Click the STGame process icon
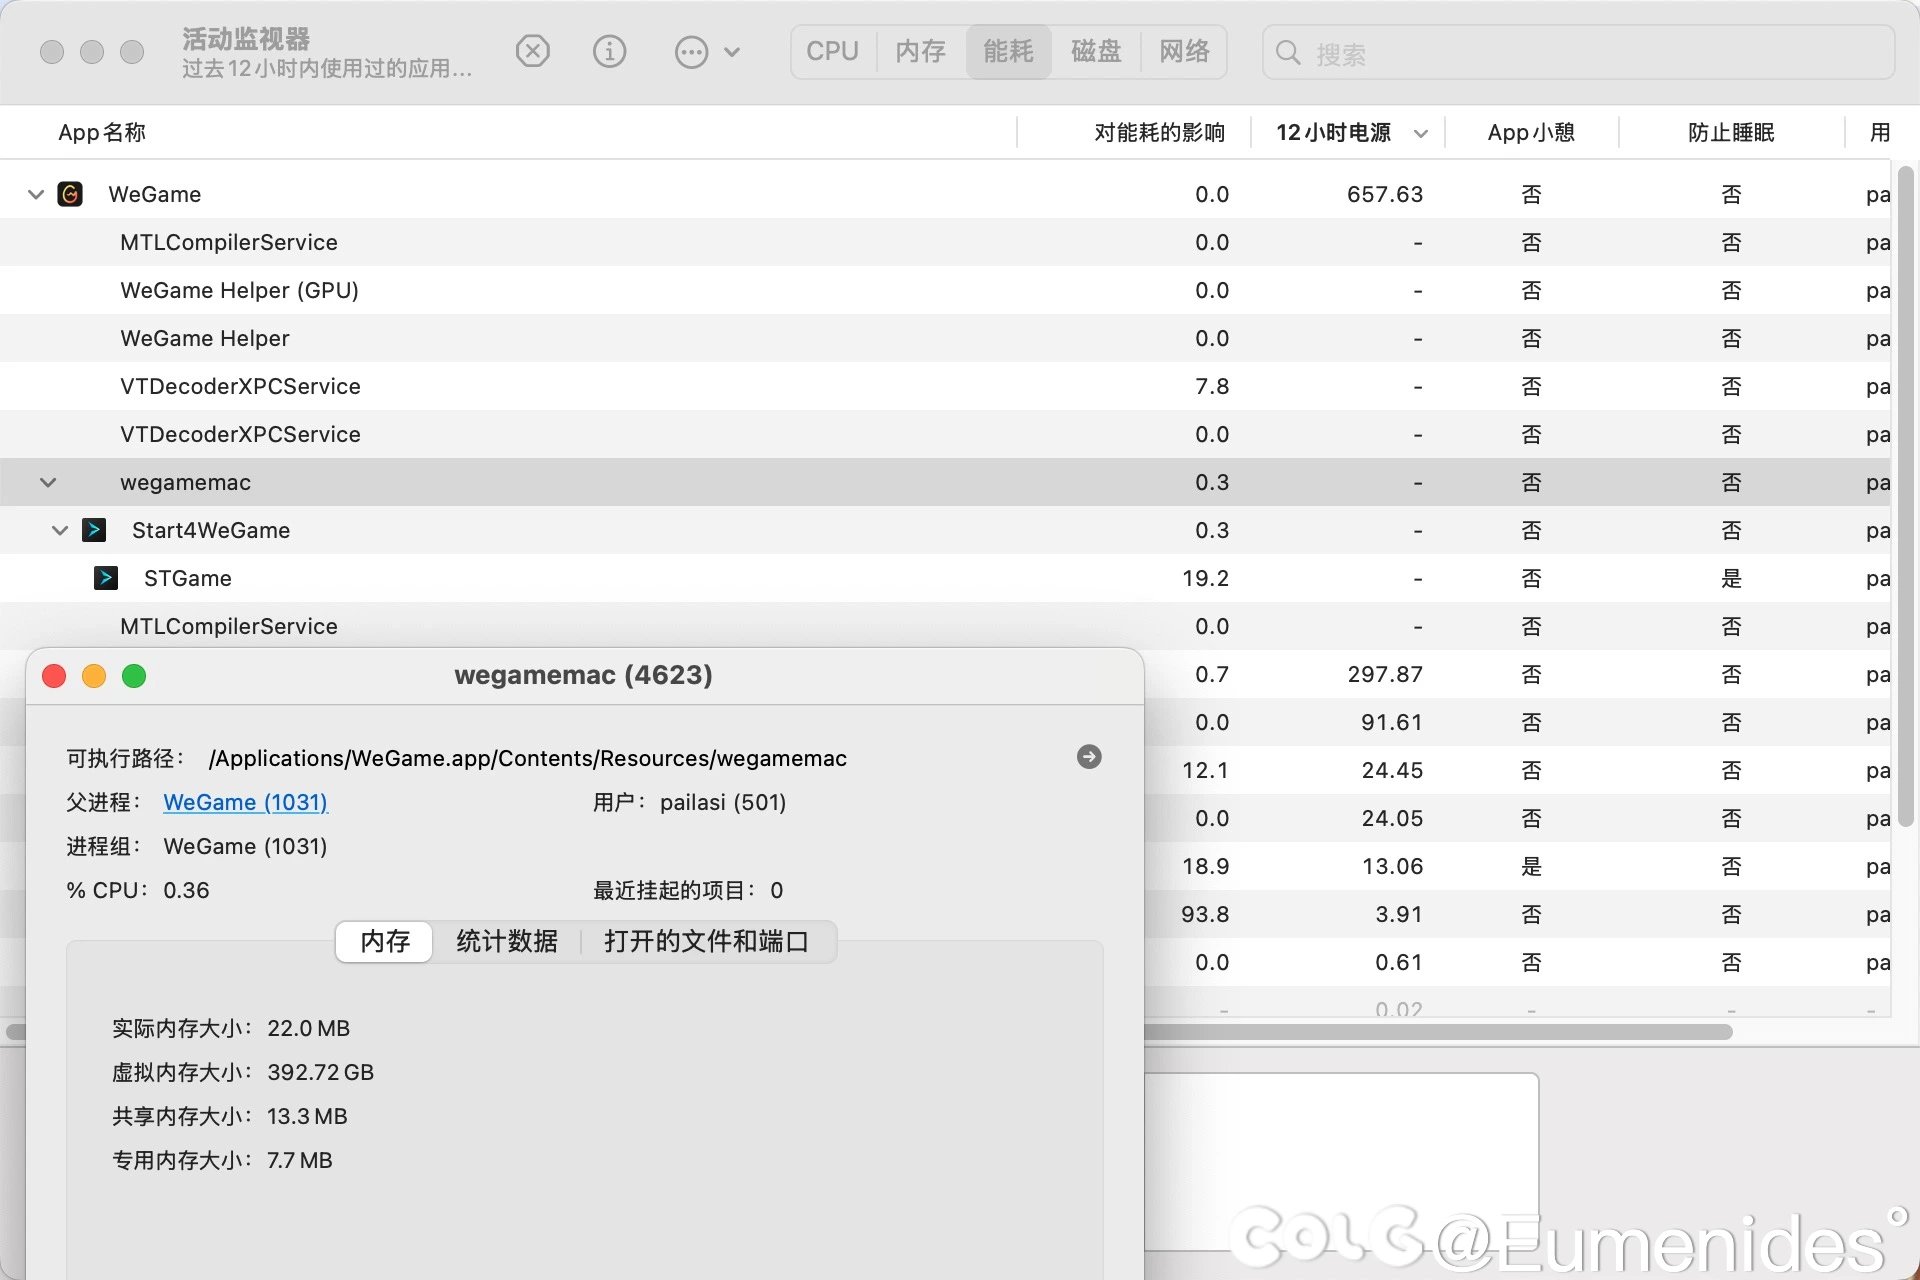Image resolution: width=1920 pixels, height=1280 pixels. pyautogui.click(x=106, y=578)
